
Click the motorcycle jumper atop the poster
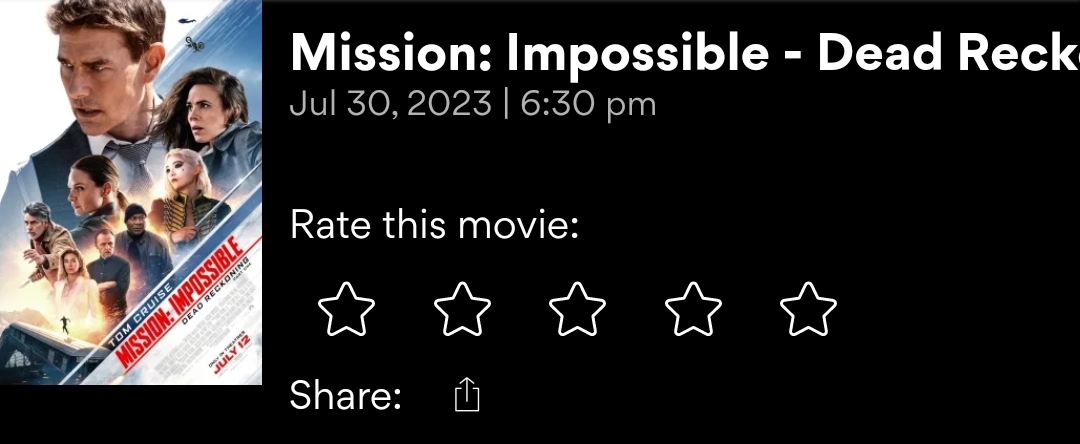[x=193, y=44]
